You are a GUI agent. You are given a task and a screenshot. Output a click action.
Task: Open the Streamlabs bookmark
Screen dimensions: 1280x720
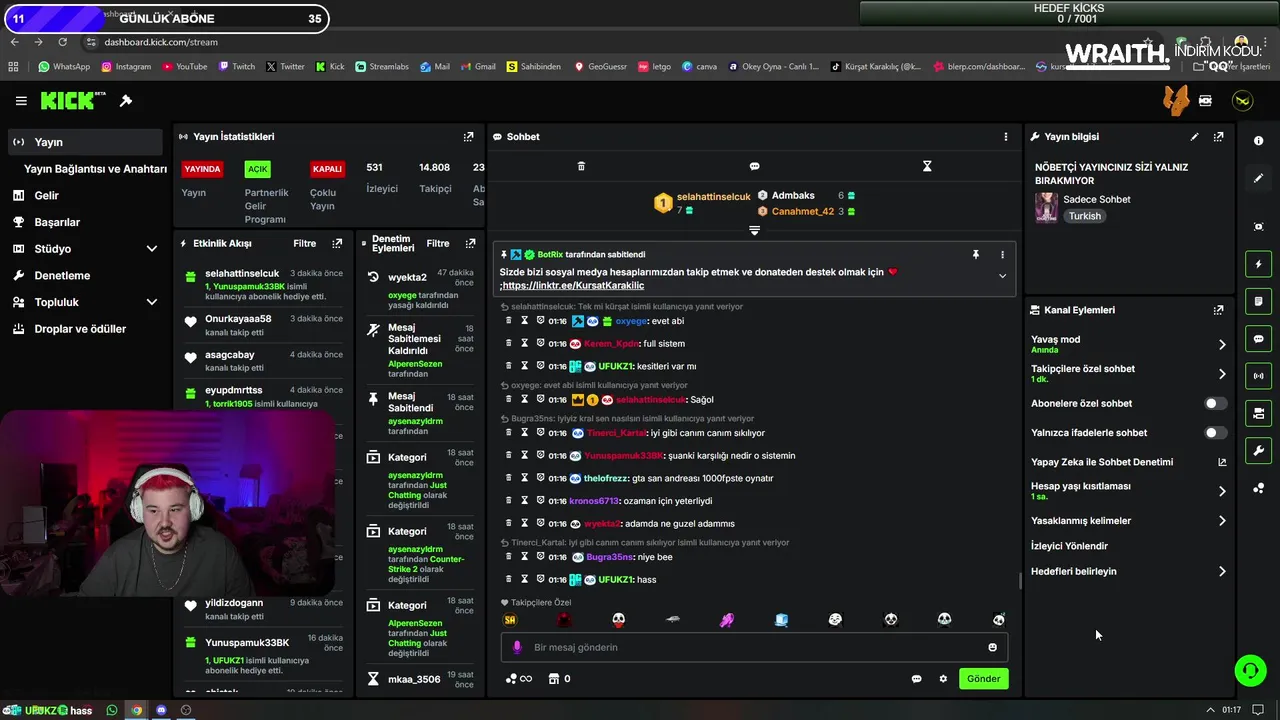tap(381, 67)
